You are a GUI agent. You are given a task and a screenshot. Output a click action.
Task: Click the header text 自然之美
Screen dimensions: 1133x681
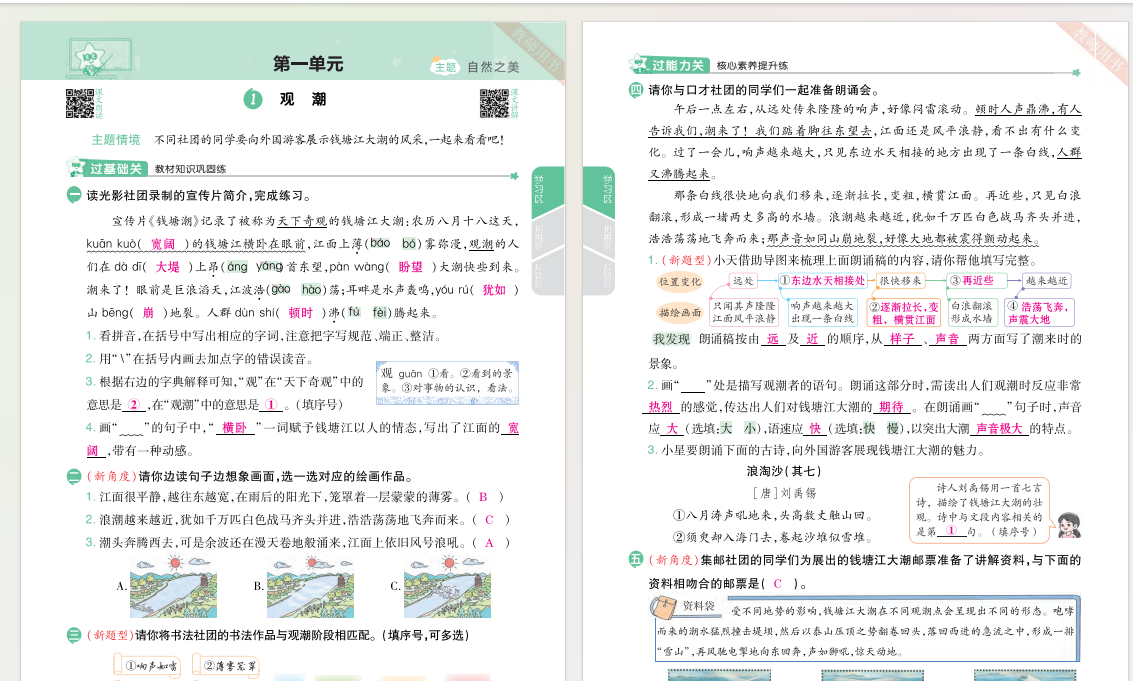point(493,67)
